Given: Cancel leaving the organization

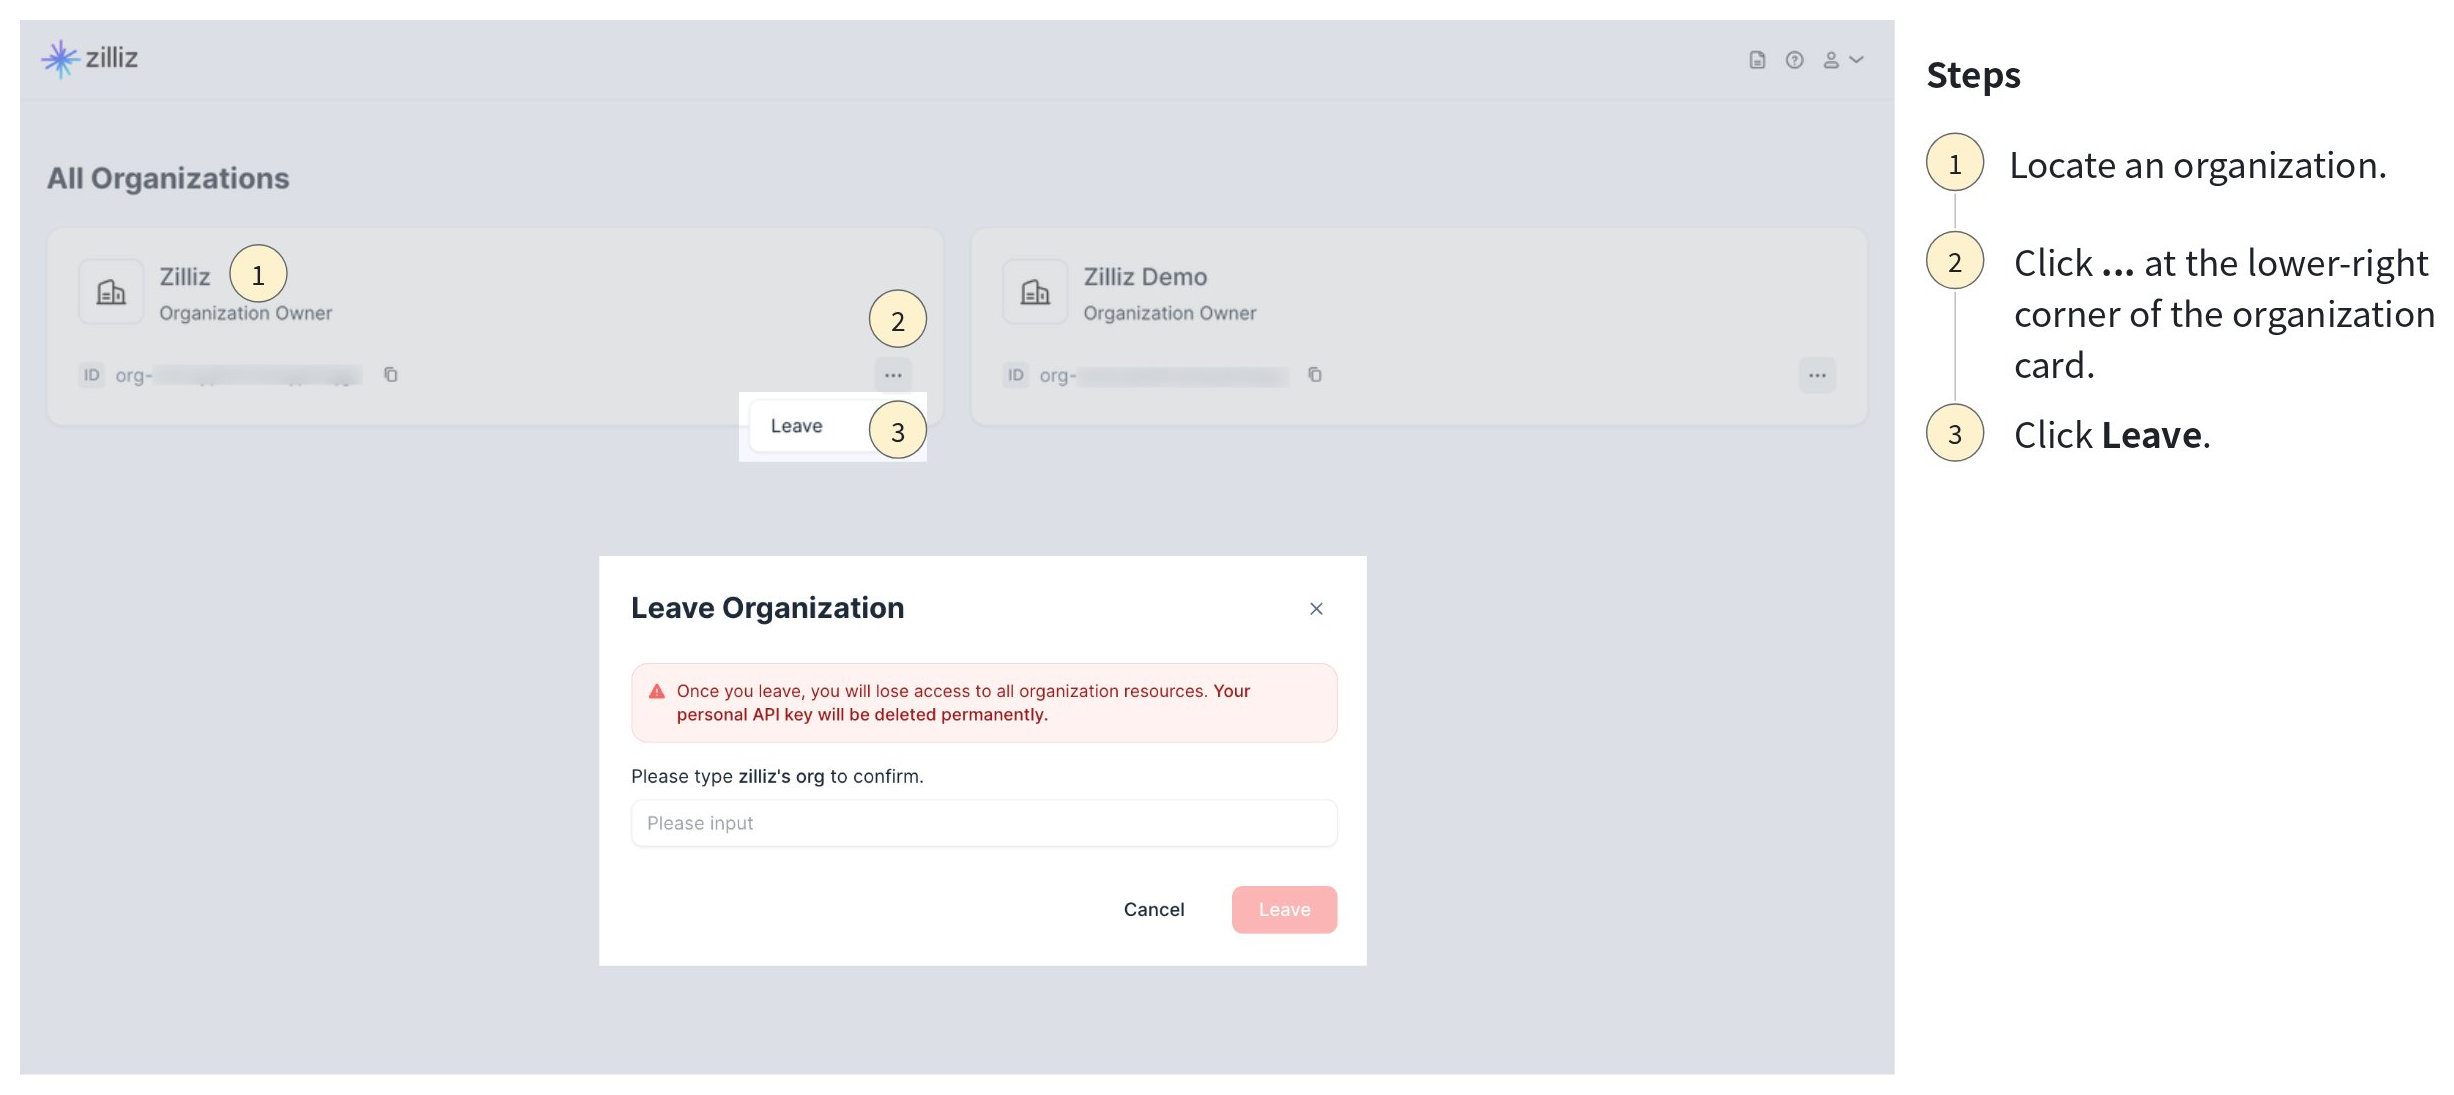Looking at the screenshot, I should 1154,909.
